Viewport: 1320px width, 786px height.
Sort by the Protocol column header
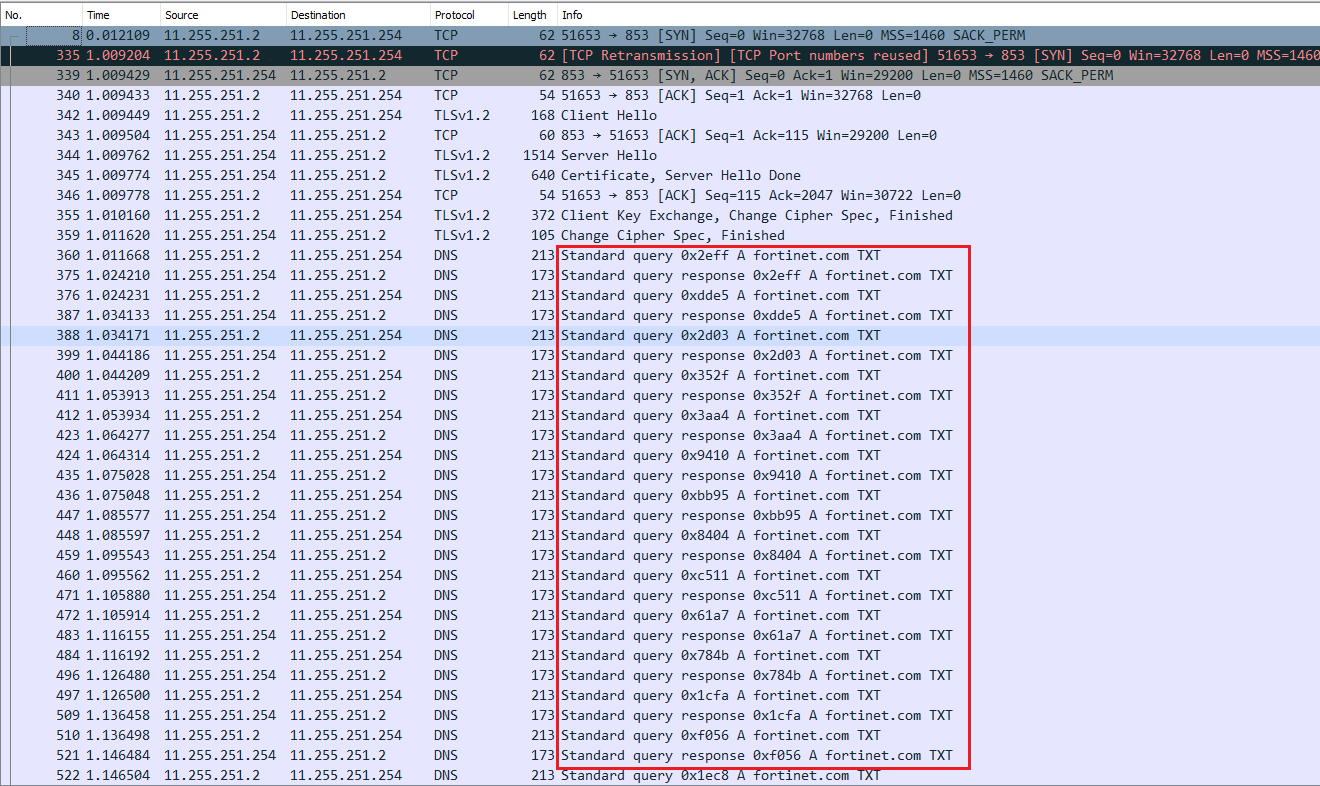click(x=469, y=15)
